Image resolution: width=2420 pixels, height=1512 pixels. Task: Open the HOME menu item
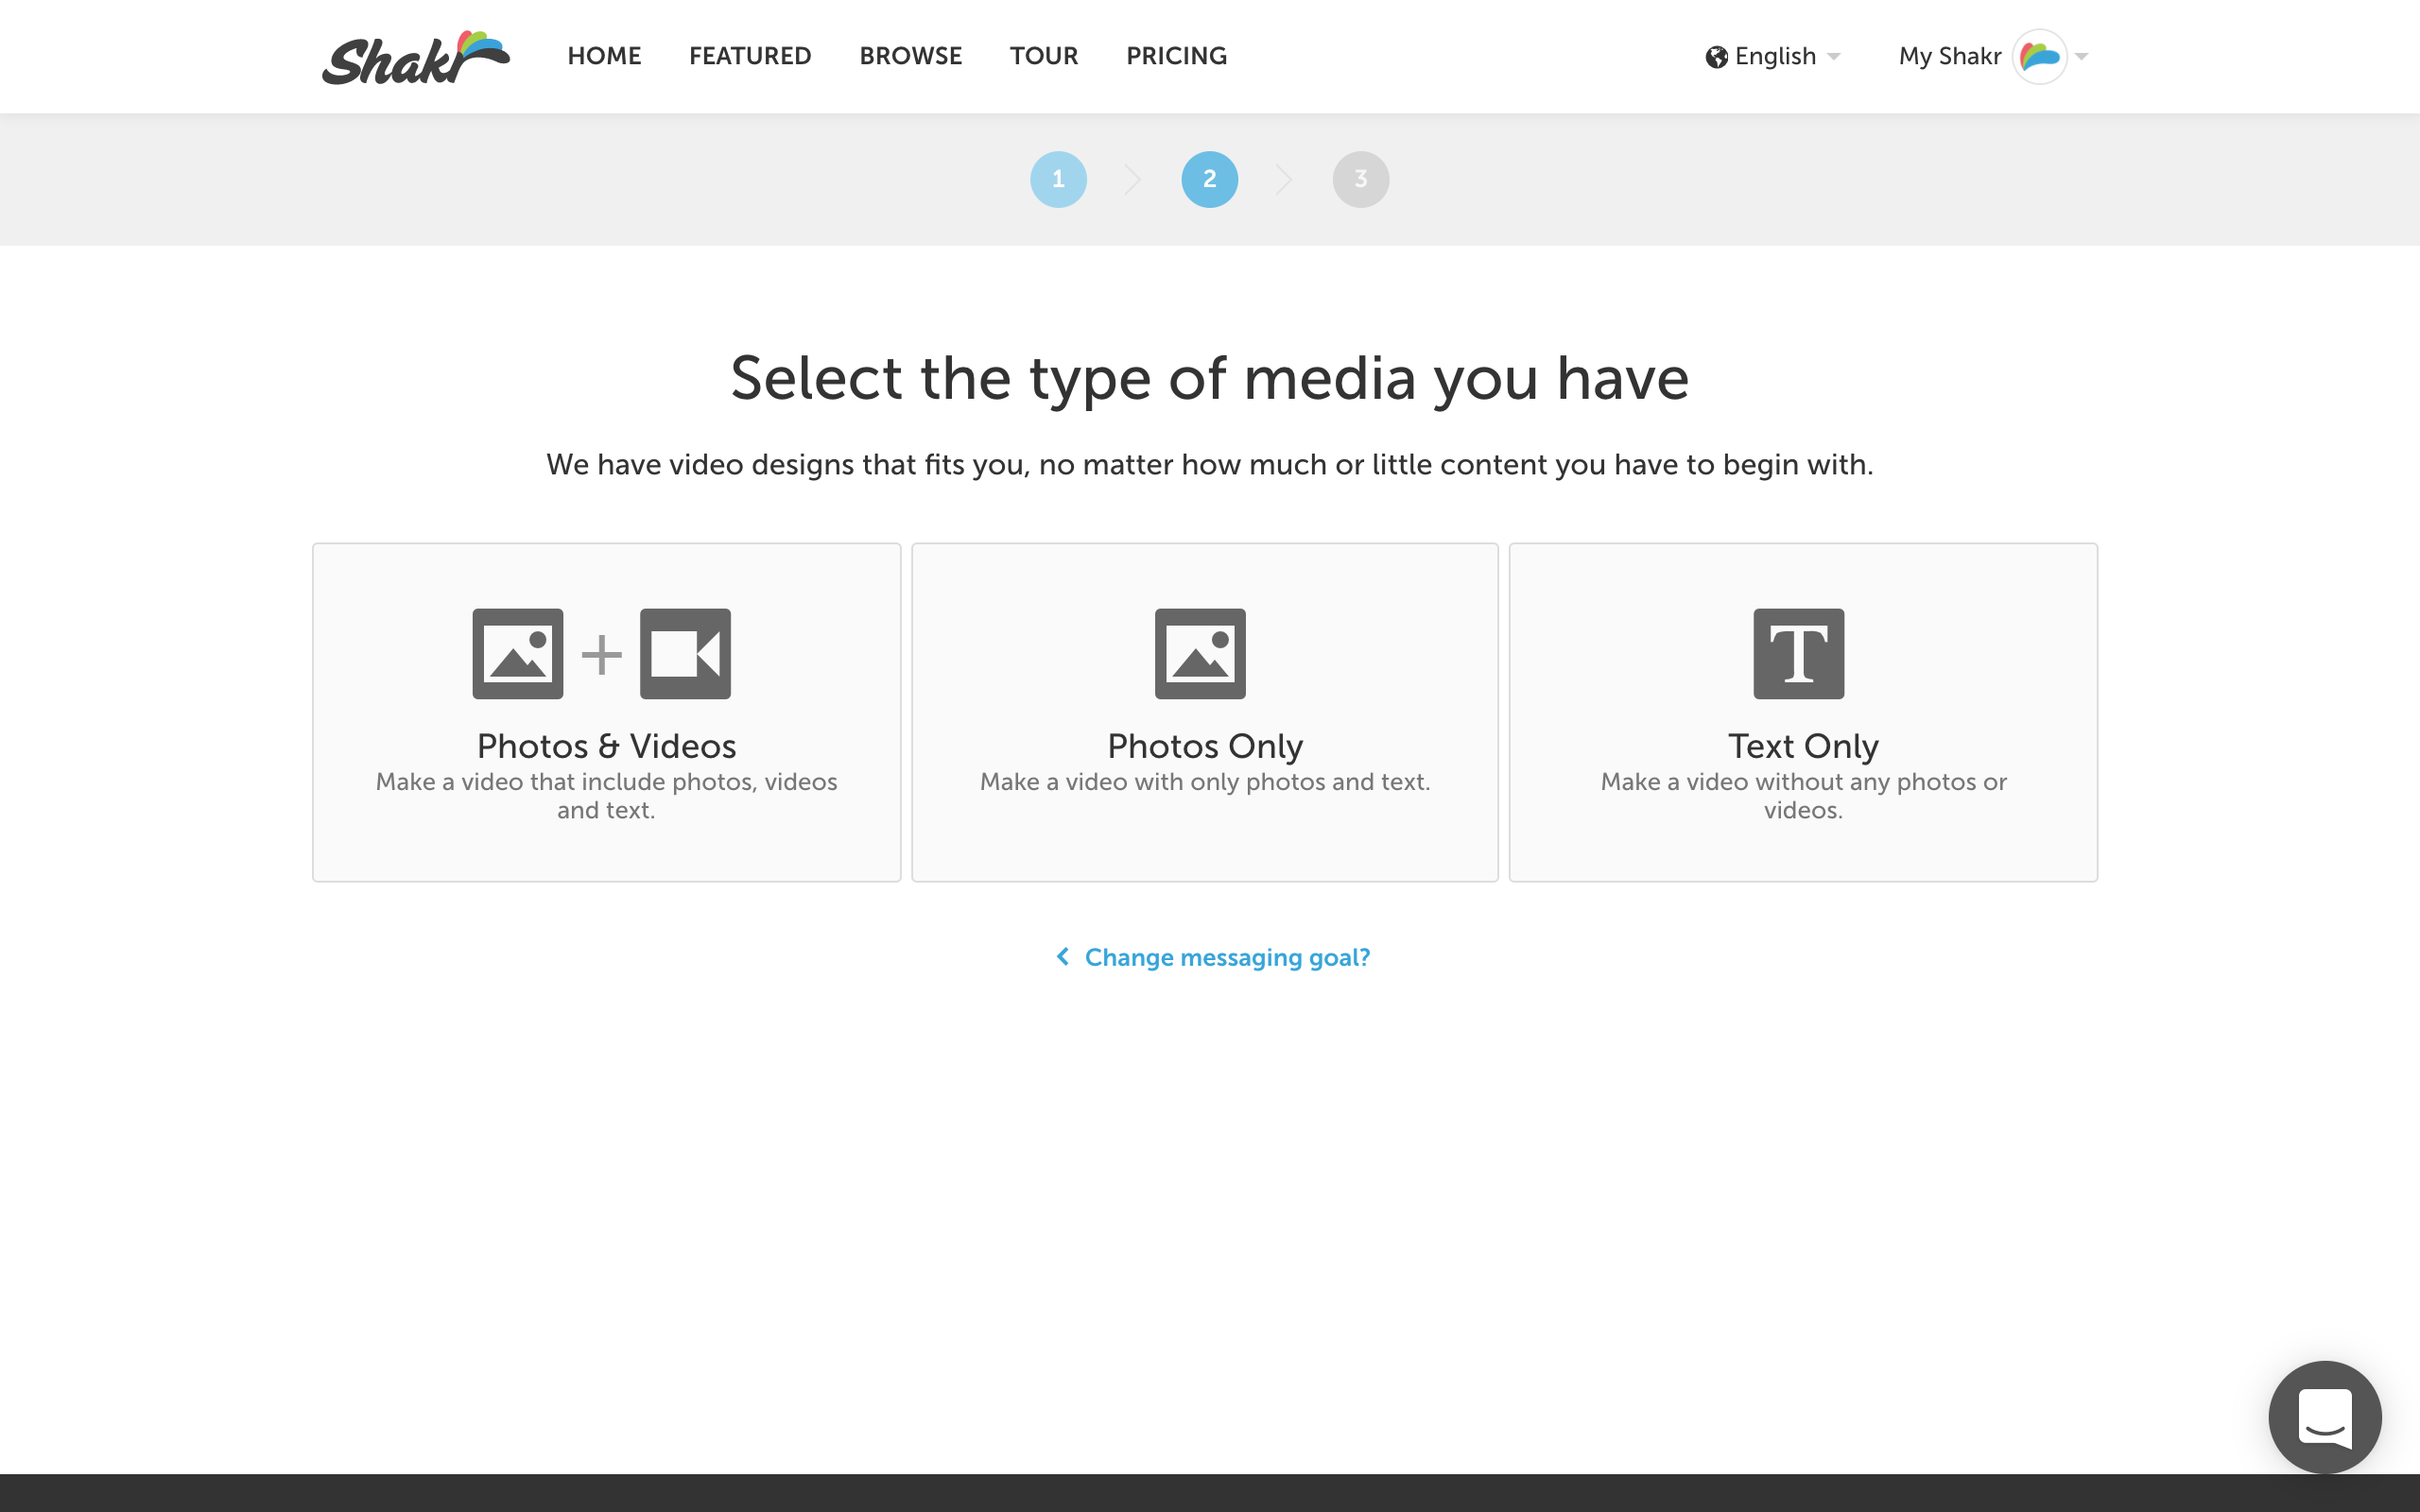[x=604, y=56]
